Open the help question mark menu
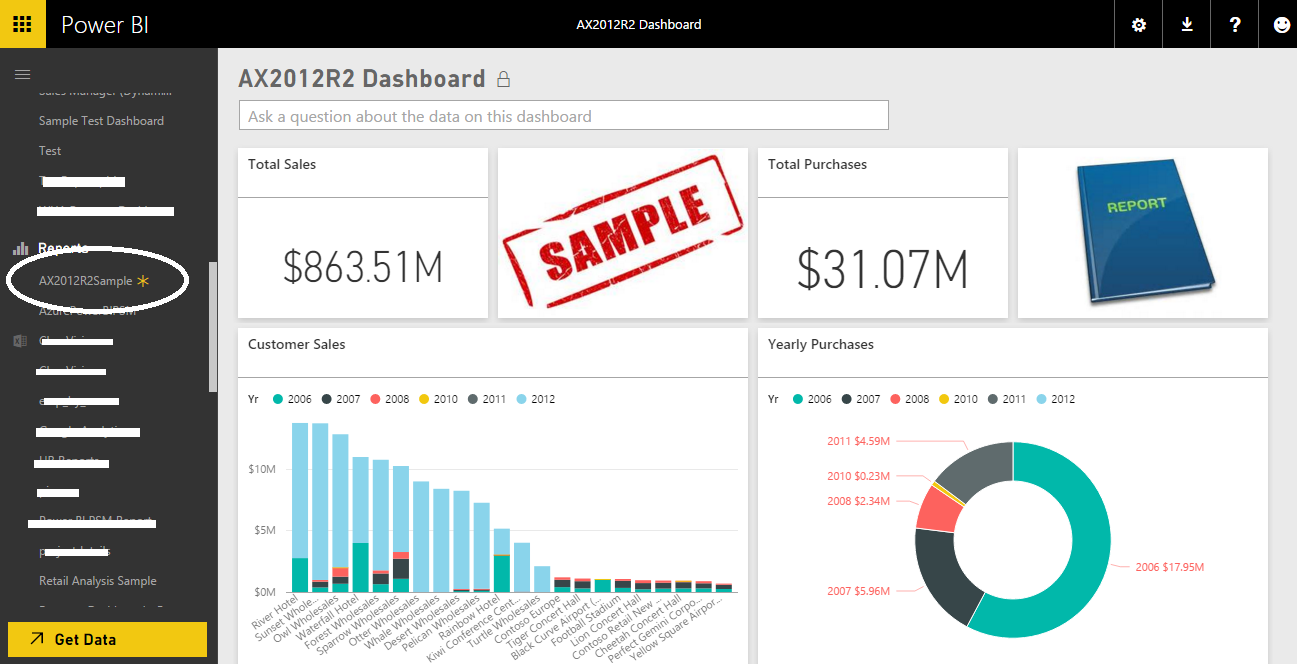The height and width of the screenshot is (664, 1297). [x=1235, y=25]
